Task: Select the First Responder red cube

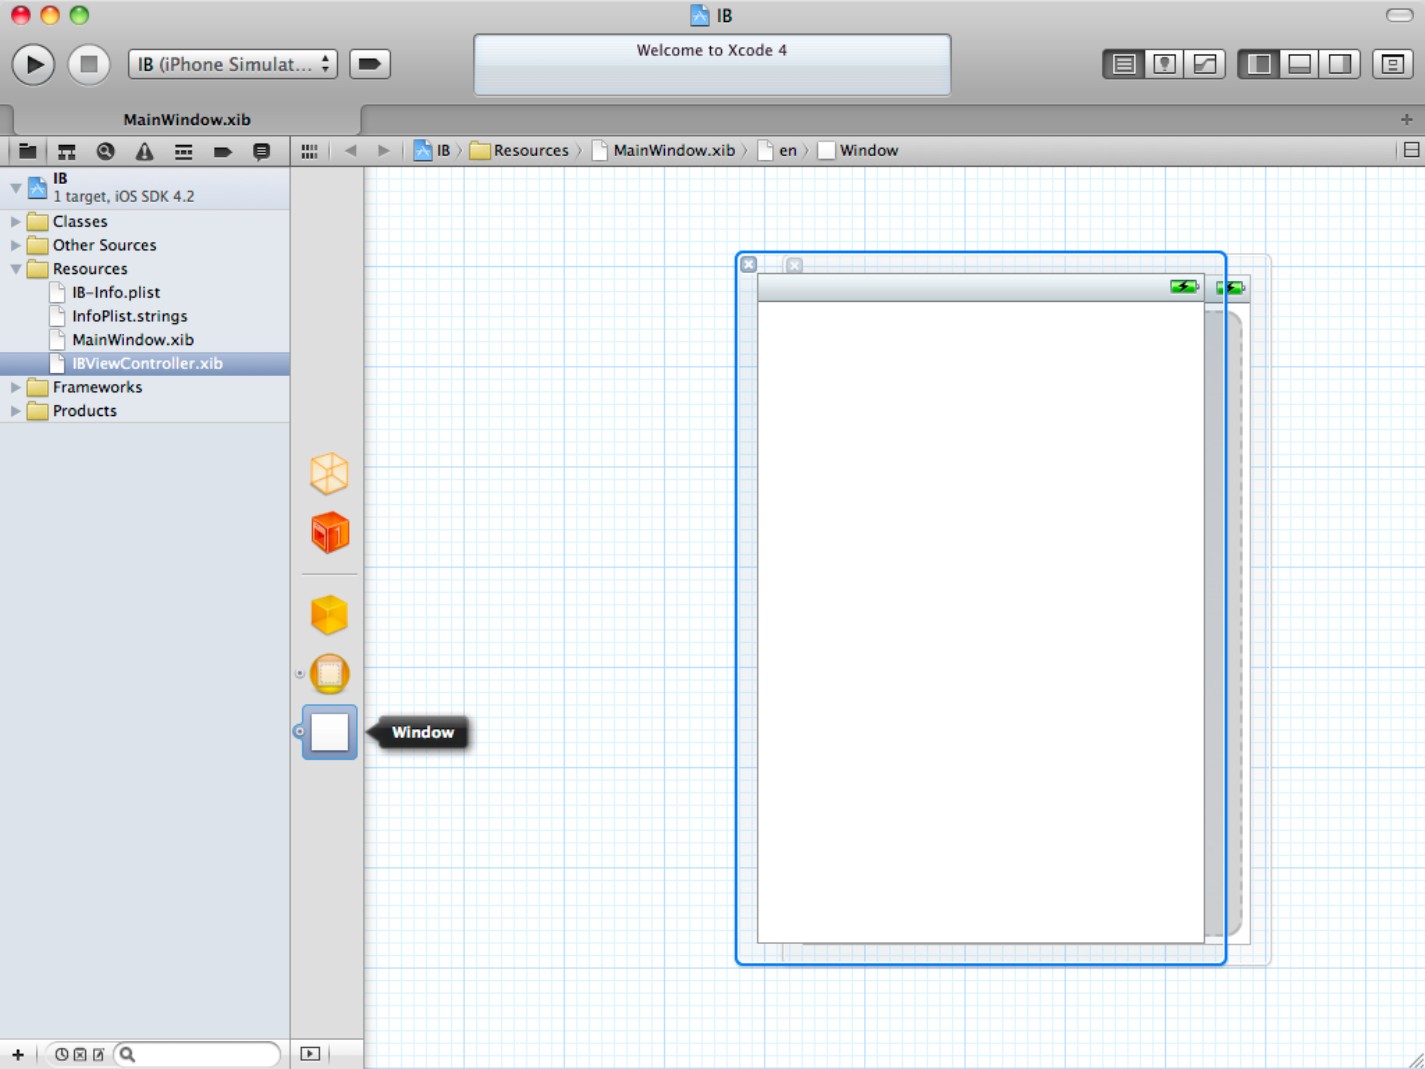Action: tap(329, 532)
